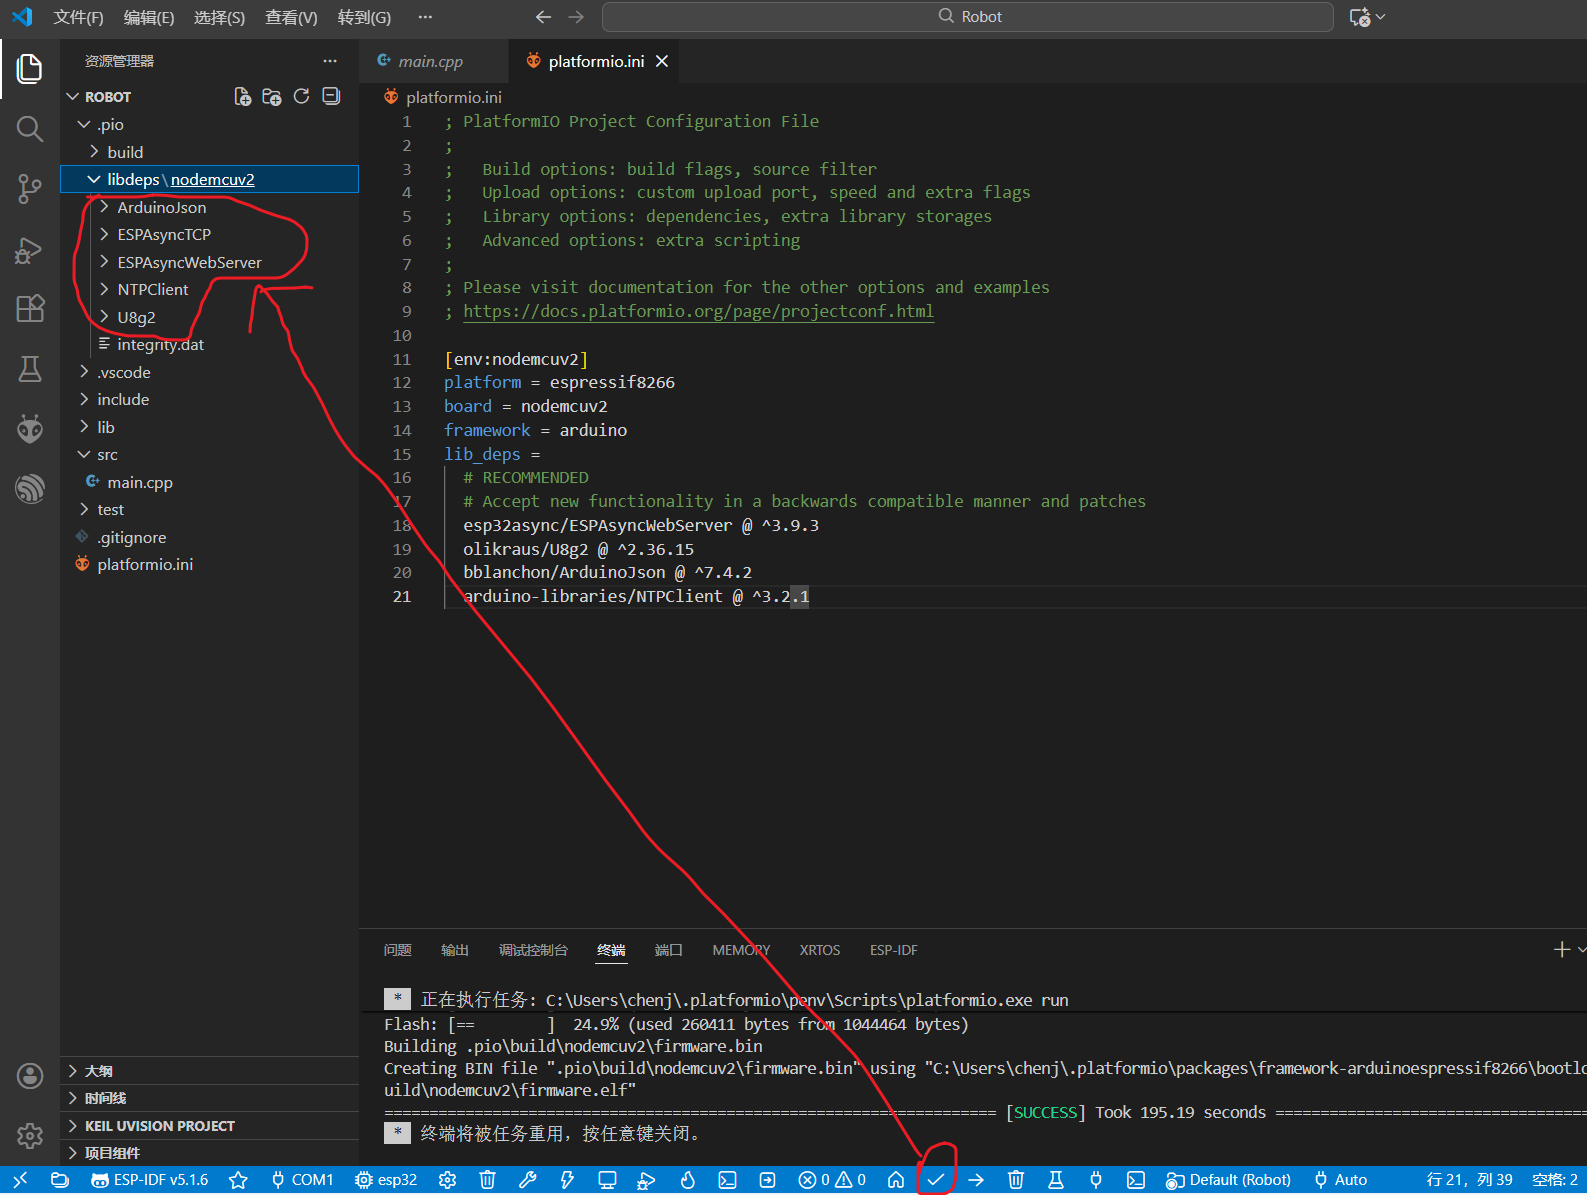Open the Search view in activity bar
Viewport: 1587px width, 1195px height.
click(30, 129)
